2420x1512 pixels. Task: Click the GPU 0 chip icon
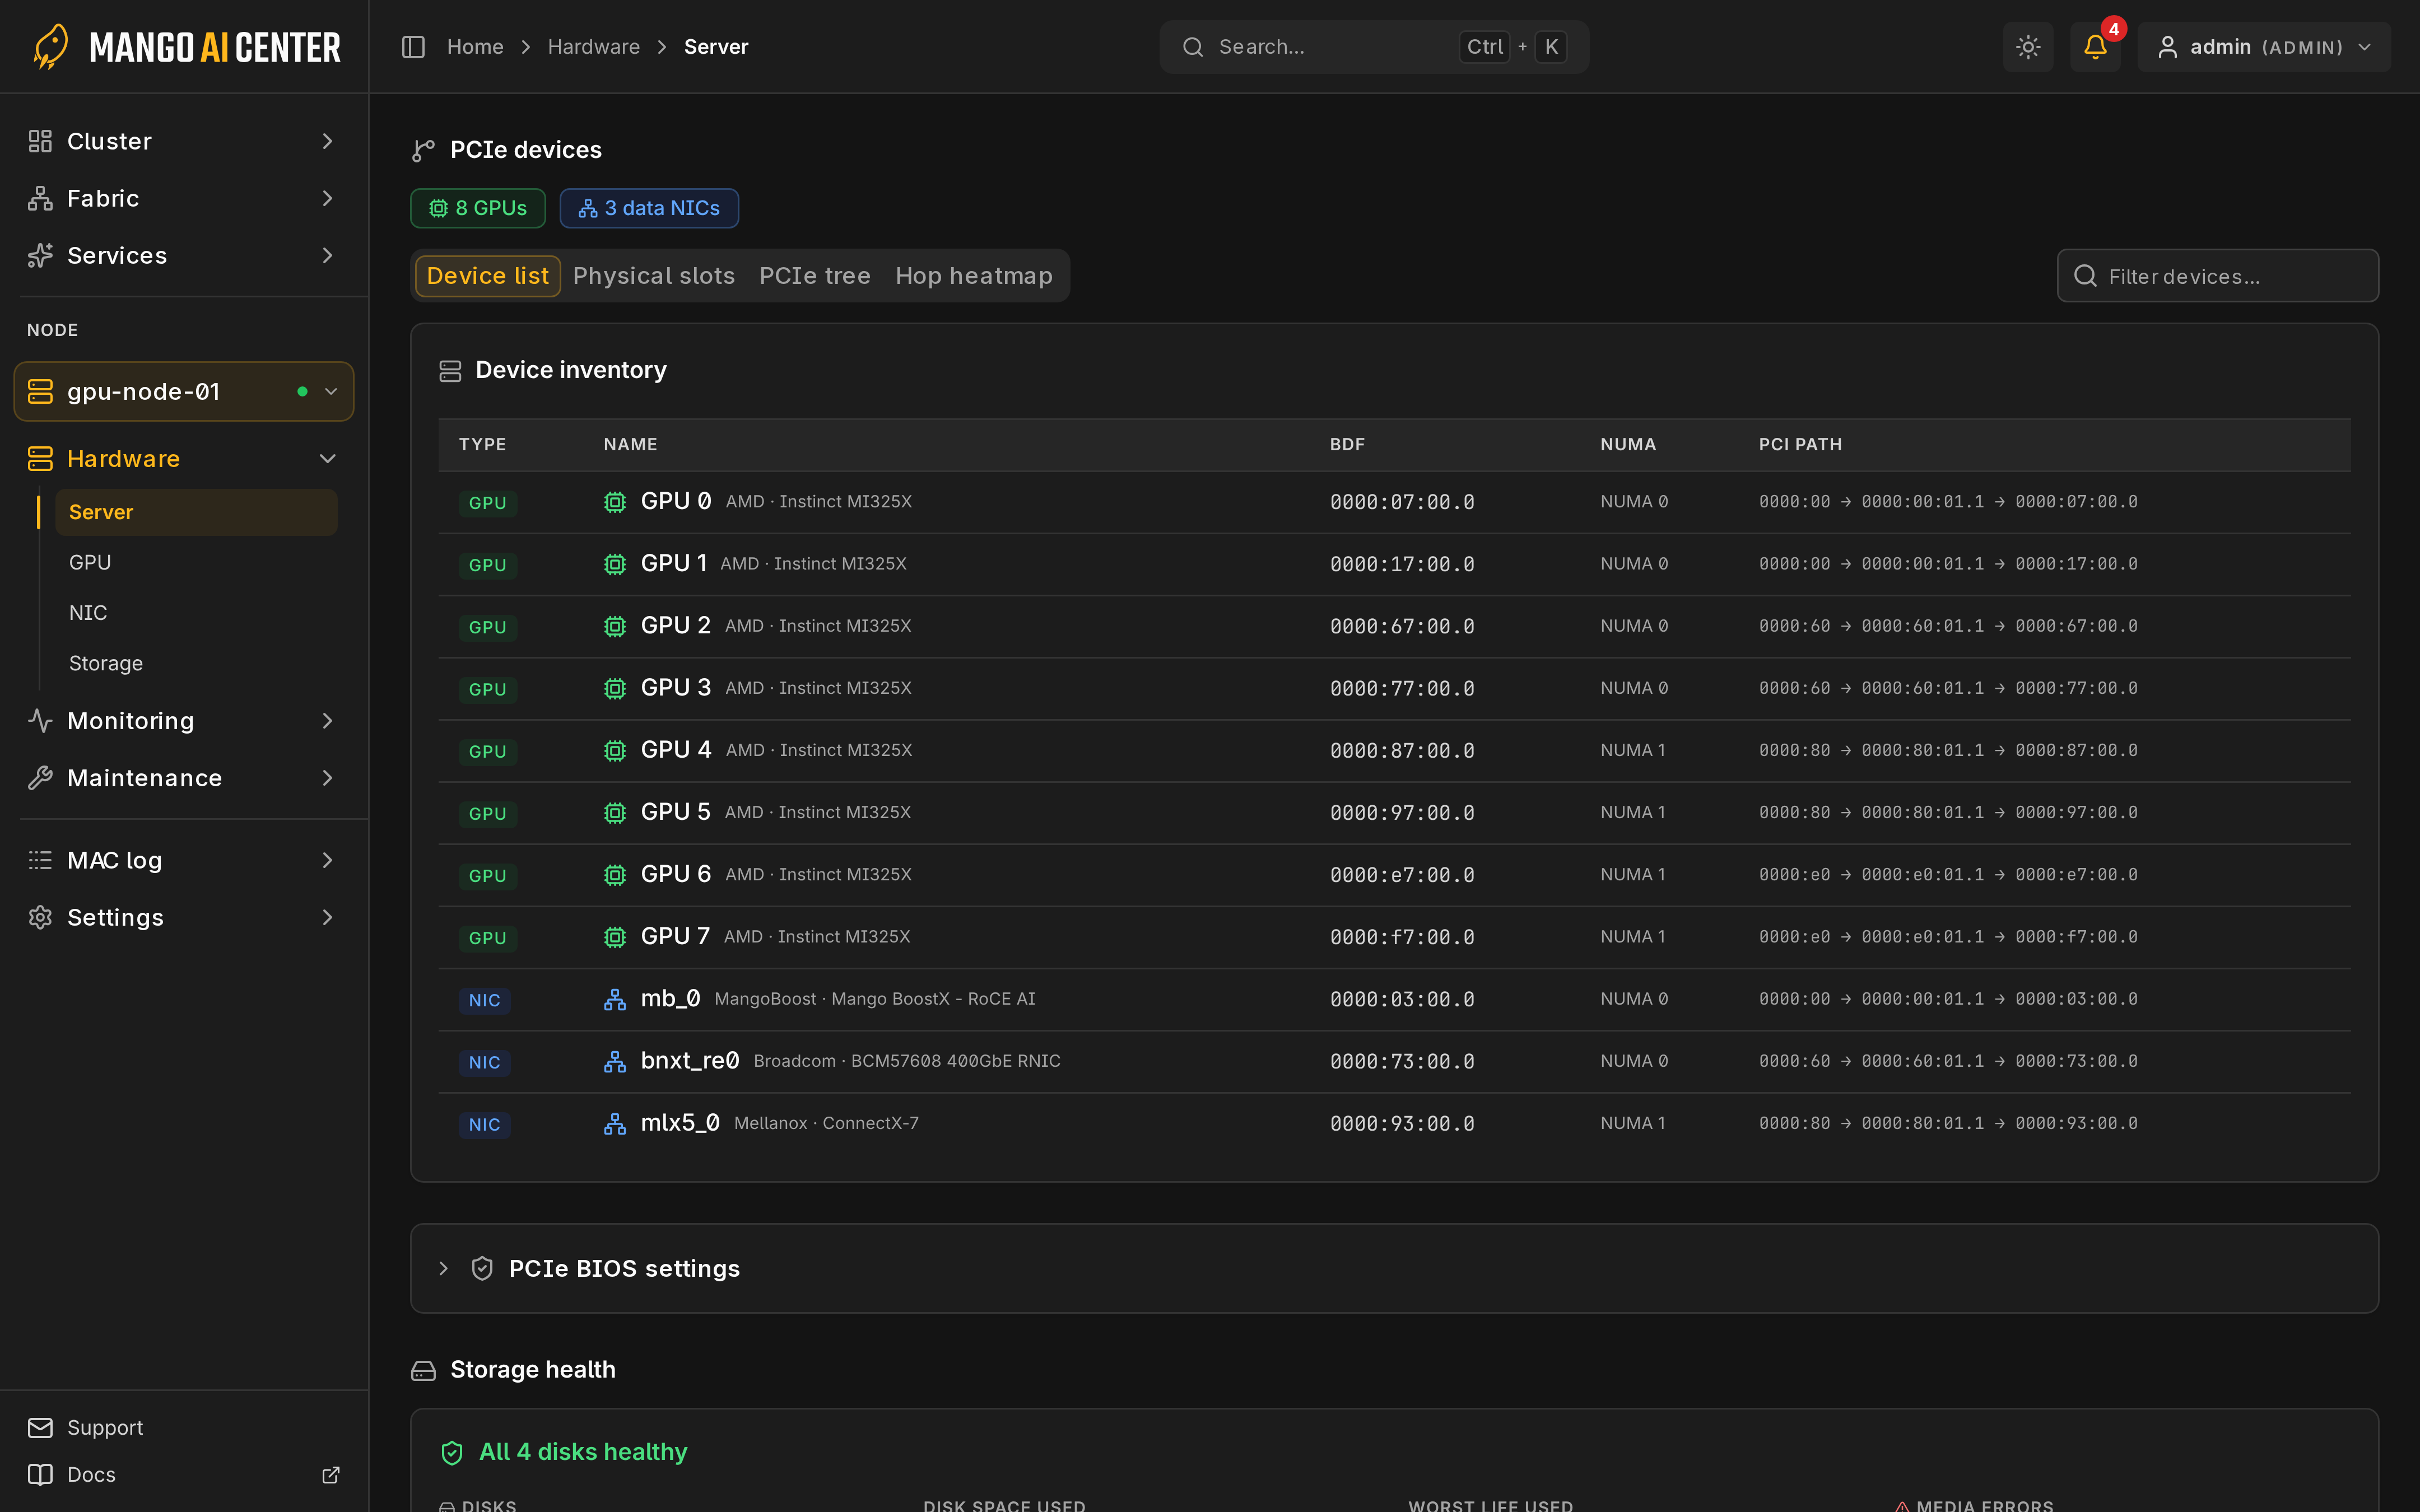615,502
